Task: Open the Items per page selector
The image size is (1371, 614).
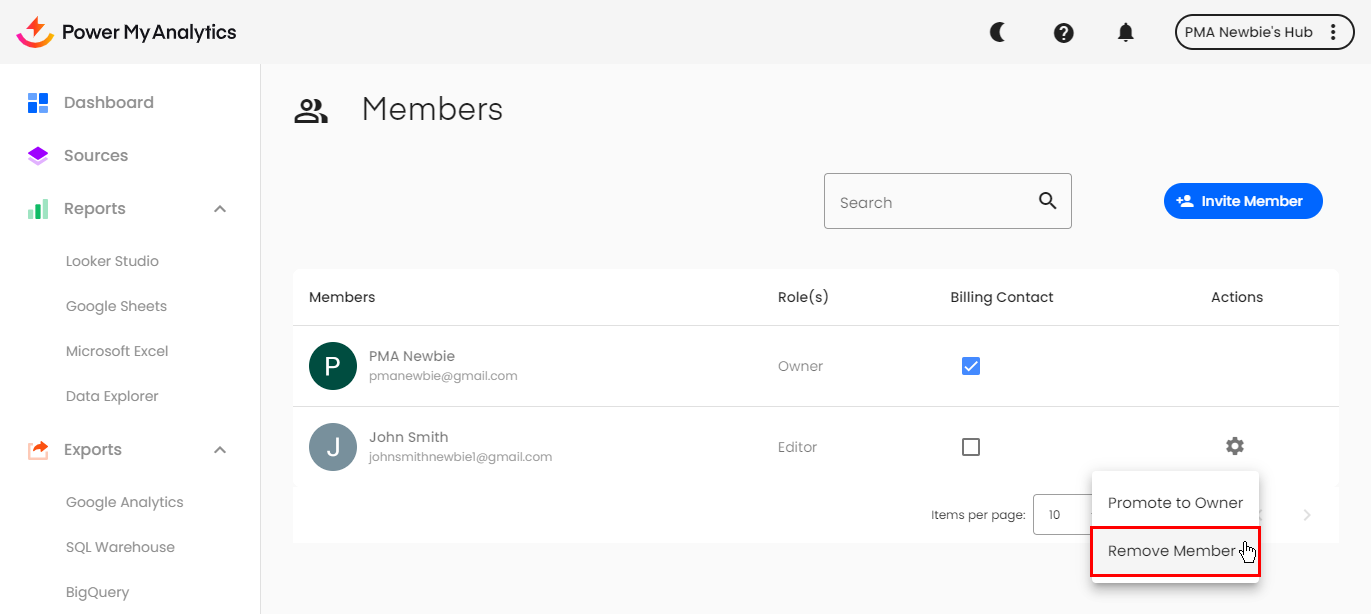Action: coord(1062,515)
